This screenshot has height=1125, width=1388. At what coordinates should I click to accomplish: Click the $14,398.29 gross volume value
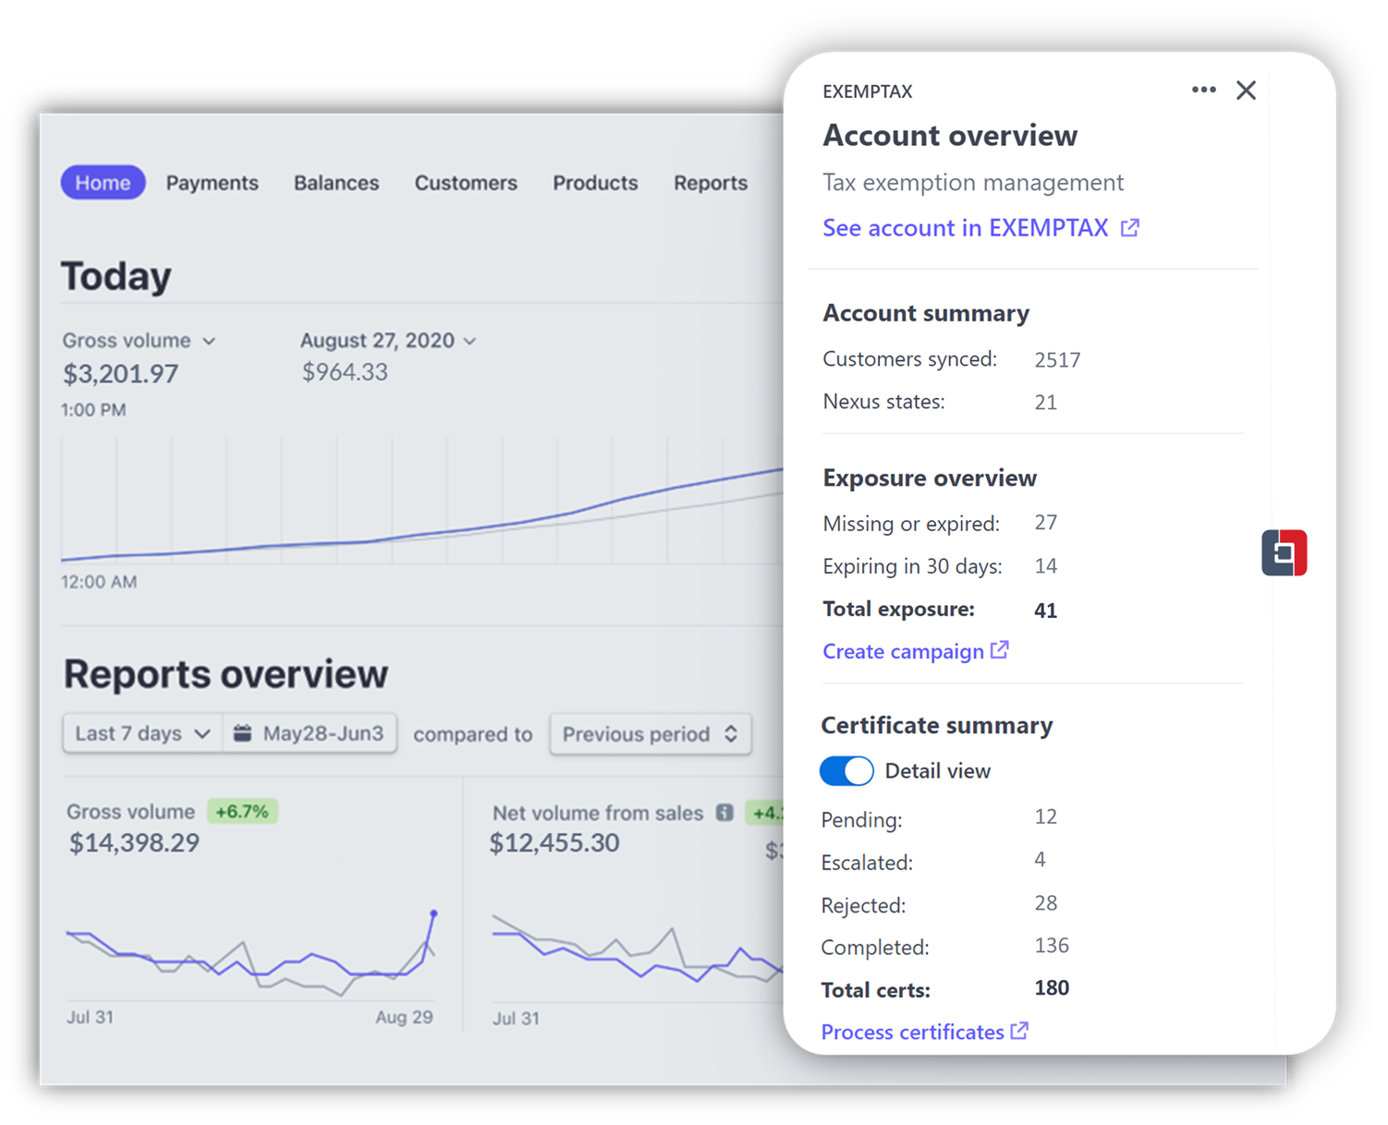point(134,843)
